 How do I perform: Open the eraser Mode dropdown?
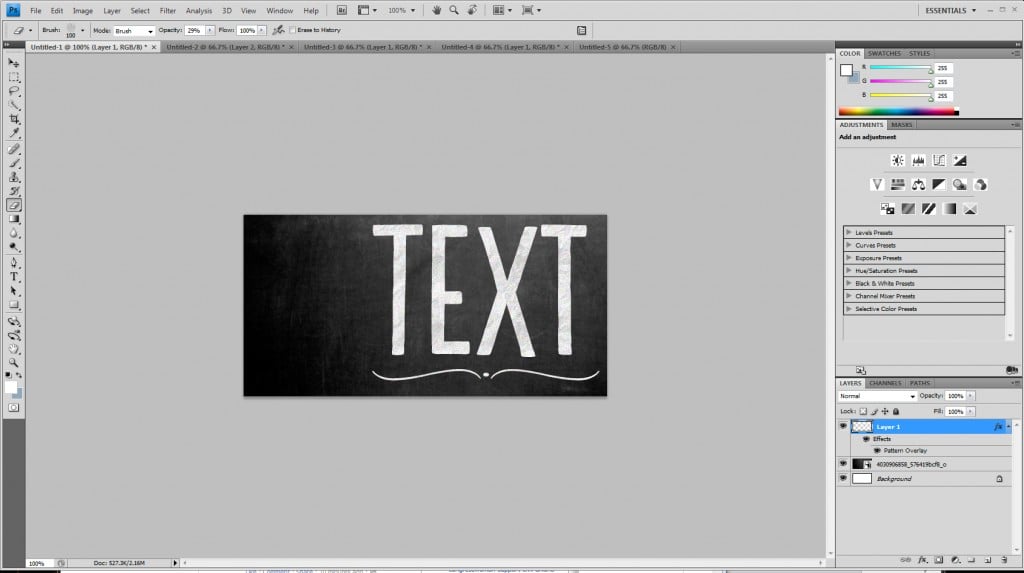(x=134, y=31)
